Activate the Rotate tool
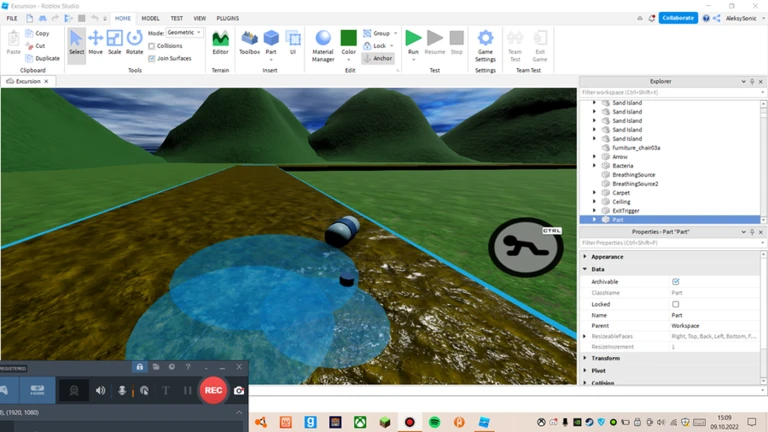This screenshot has height=432, width=768. click(x=134, y=43)
